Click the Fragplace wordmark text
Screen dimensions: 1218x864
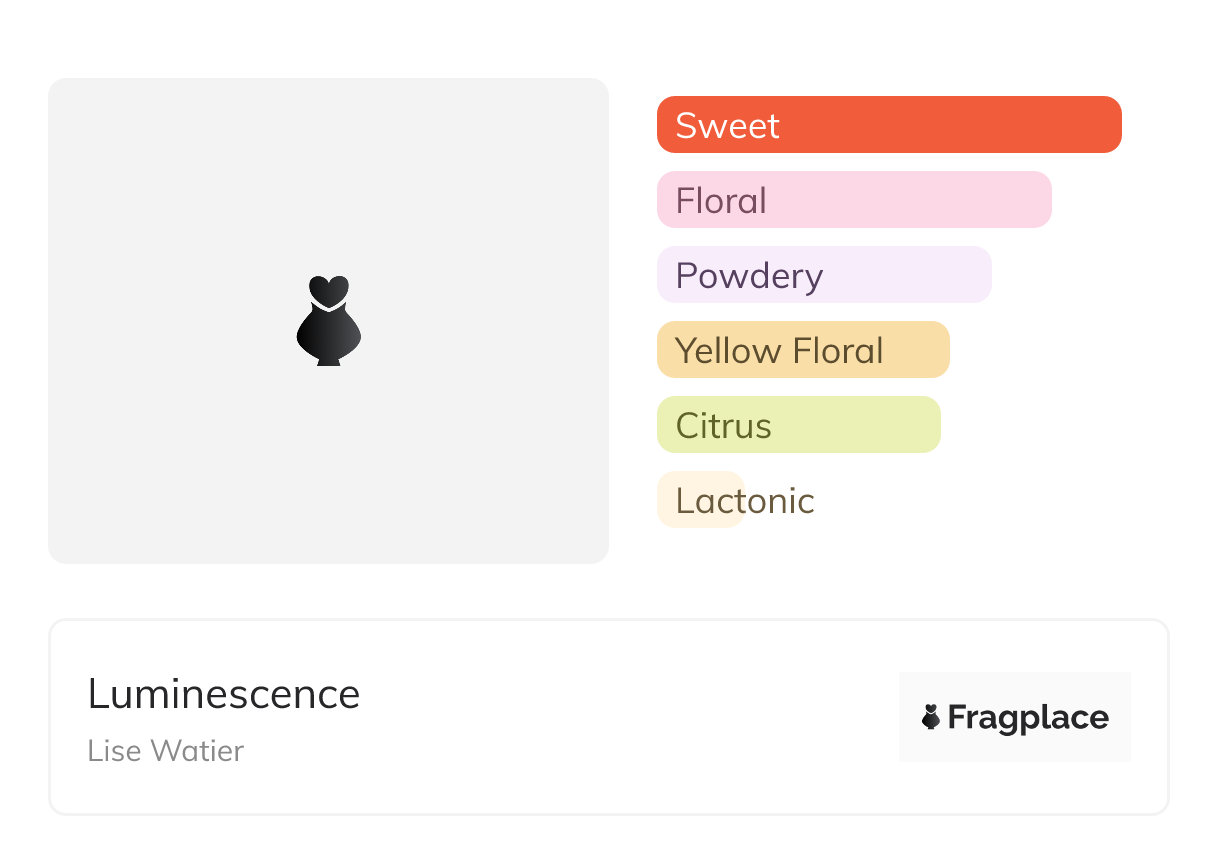(1028, 717)
